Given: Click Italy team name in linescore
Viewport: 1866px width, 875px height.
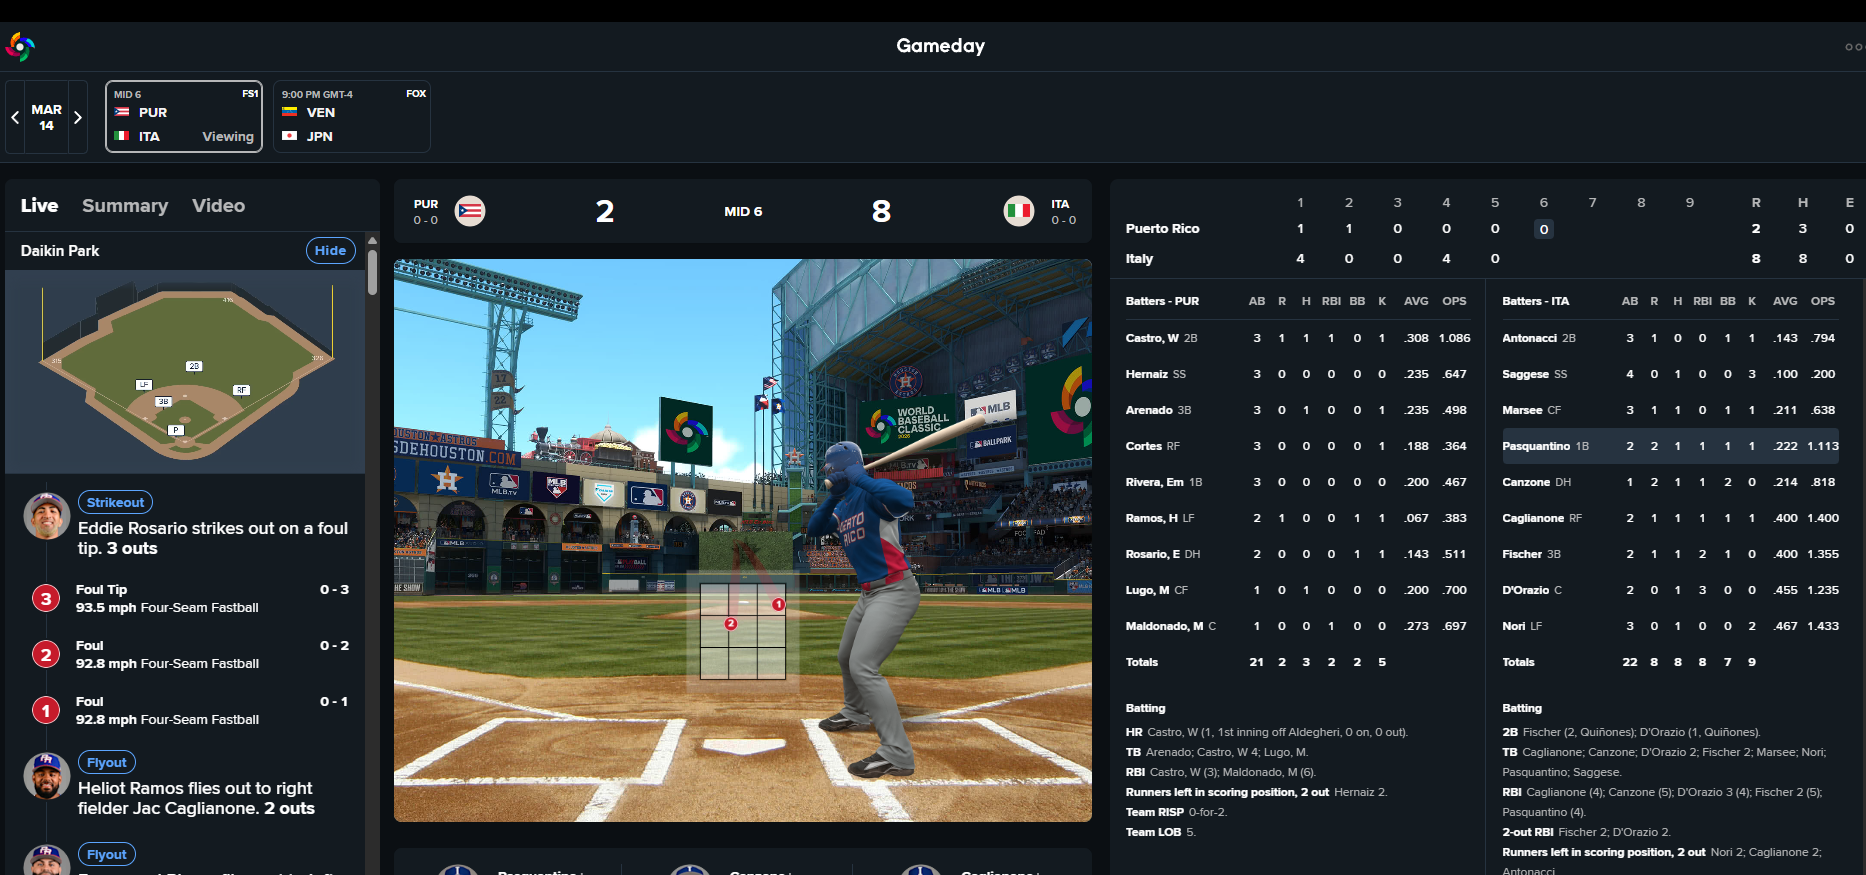Looking at the screenshot, I should coord(1139,259).
